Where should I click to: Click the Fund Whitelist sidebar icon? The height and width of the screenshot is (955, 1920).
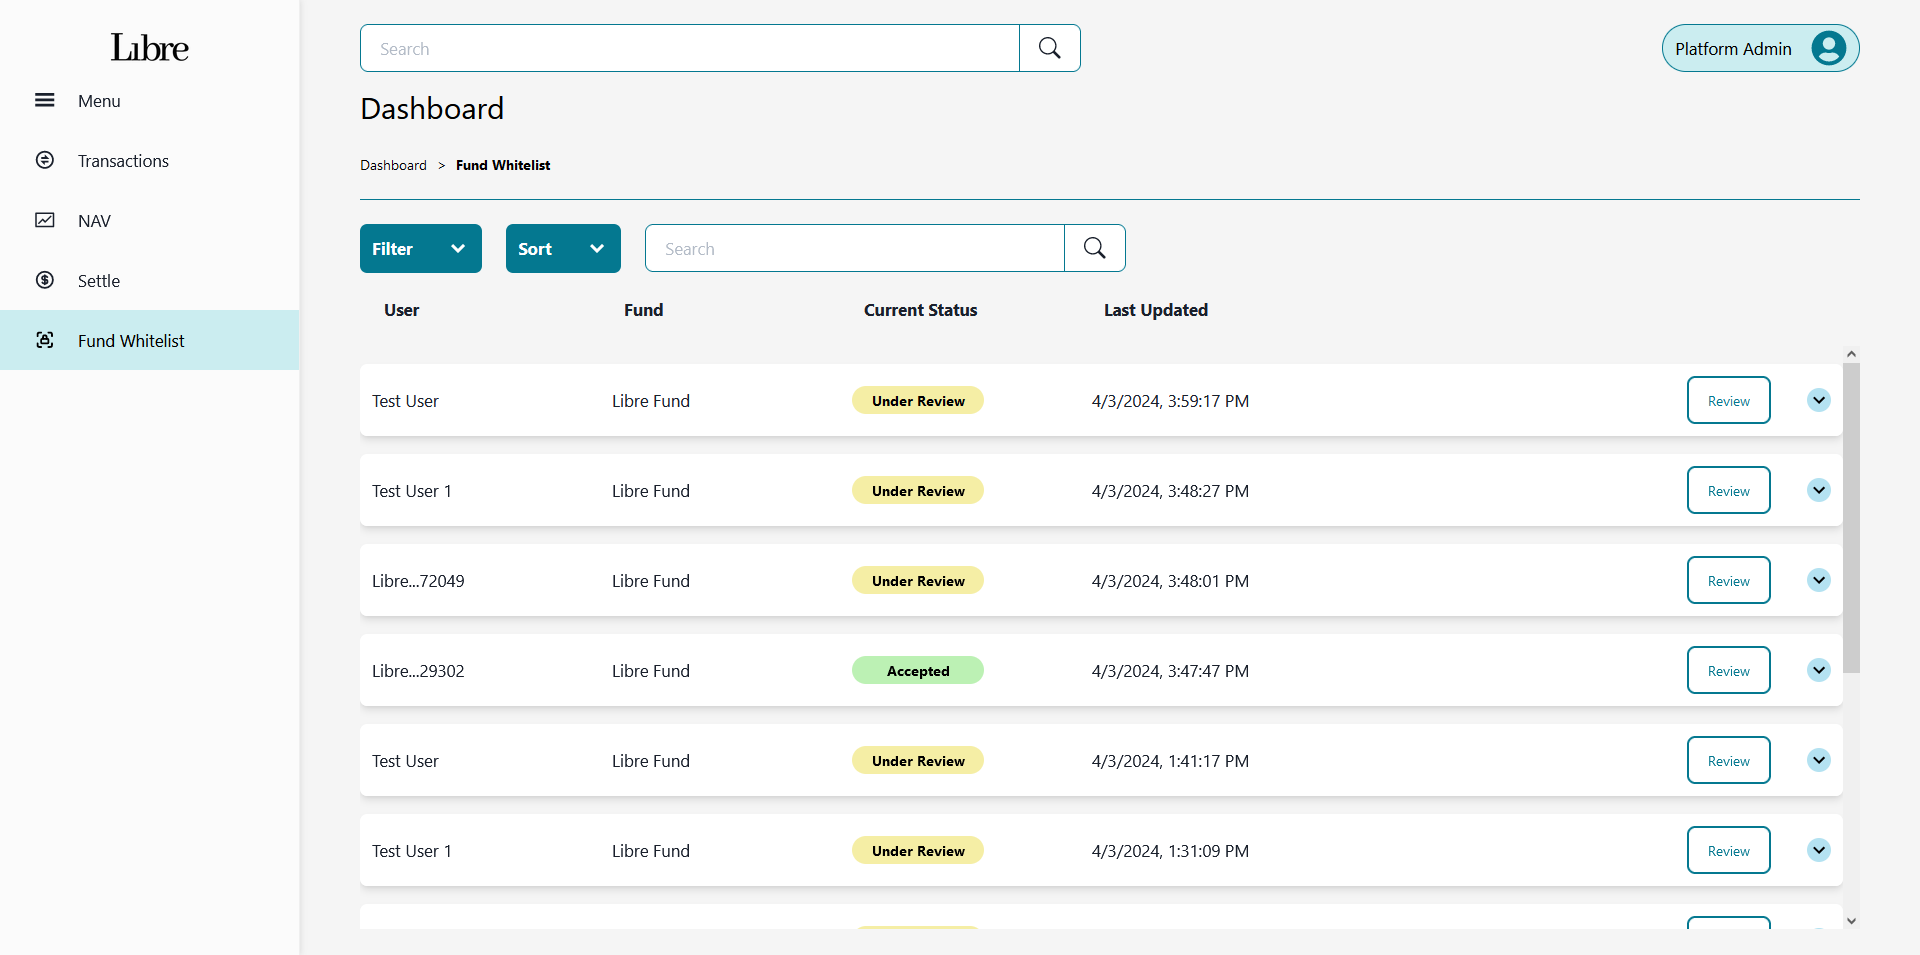point(45,340)
